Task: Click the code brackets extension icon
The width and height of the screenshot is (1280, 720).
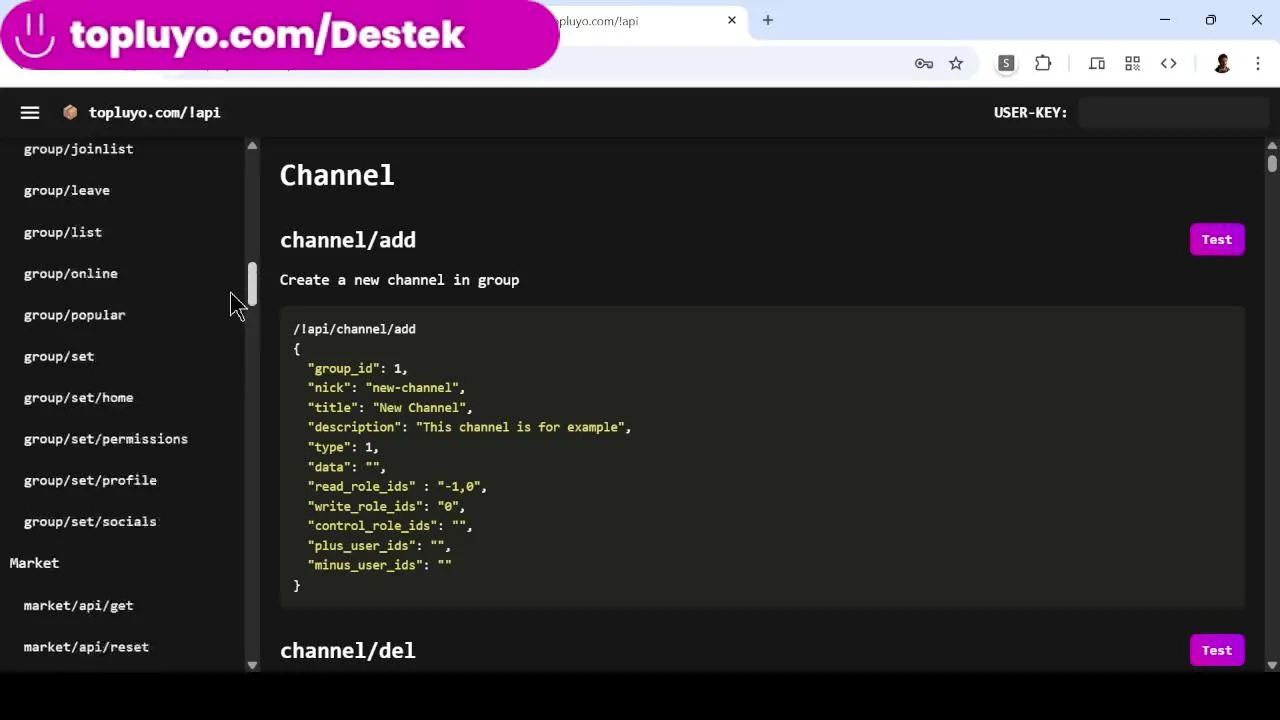Action: 1168,64
